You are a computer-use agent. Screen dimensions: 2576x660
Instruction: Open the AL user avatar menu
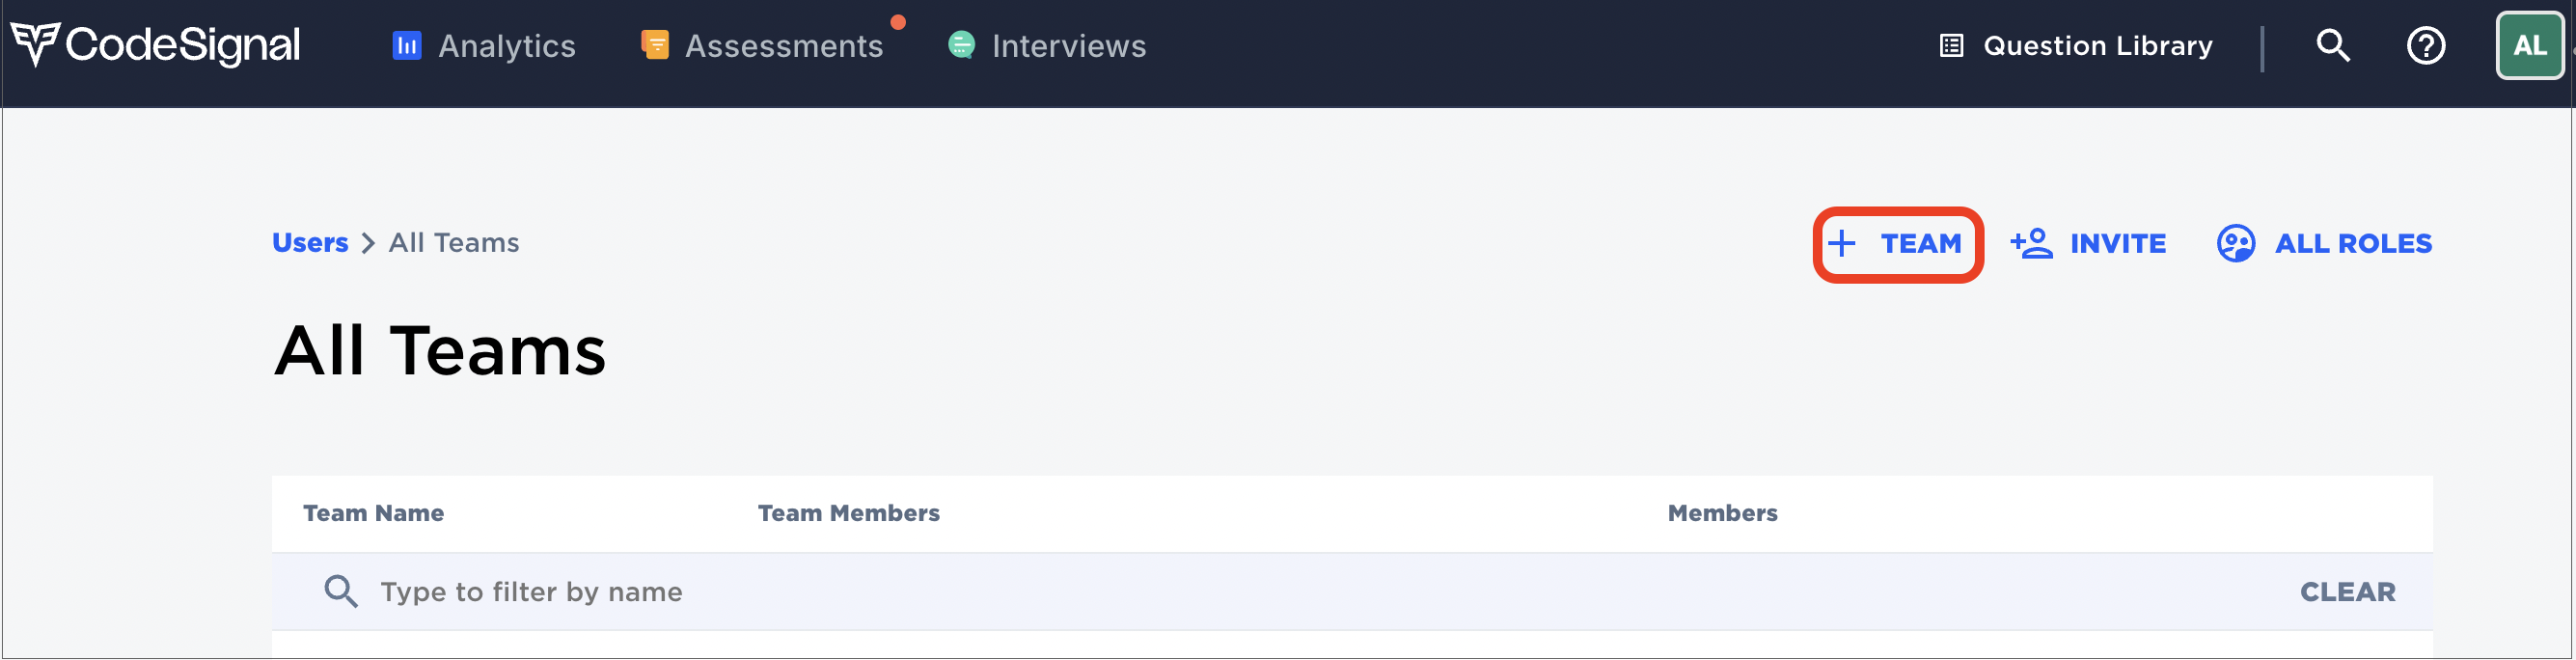point(2529,45)
